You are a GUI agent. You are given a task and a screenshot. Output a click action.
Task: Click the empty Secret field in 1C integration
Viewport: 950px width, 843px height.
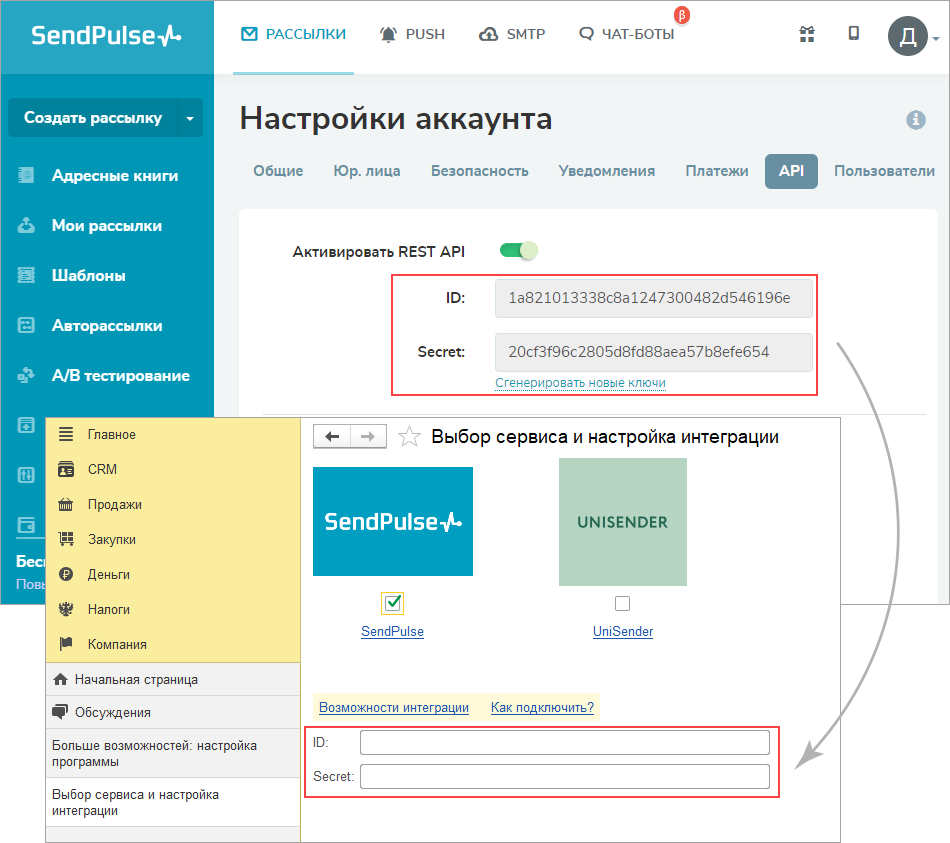pyautogui.click(x=565, y=776)
